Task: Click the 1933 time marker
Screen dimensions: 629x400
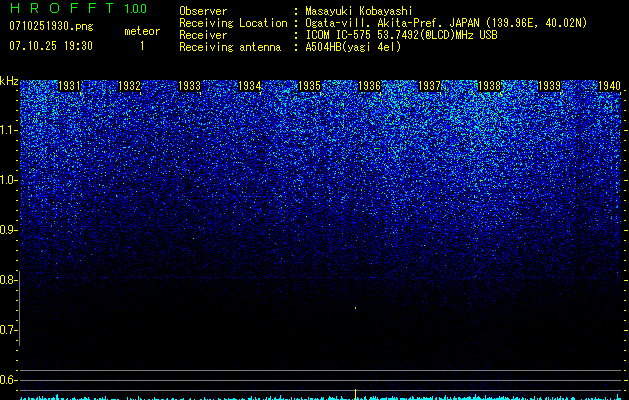Action: (x=189, y=86)
